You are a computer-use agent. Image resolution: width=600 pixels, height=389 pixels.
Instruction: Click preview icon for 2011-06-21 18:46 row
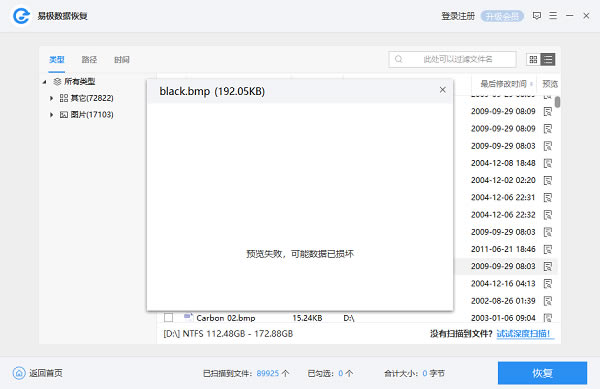(x=548, y=249)
